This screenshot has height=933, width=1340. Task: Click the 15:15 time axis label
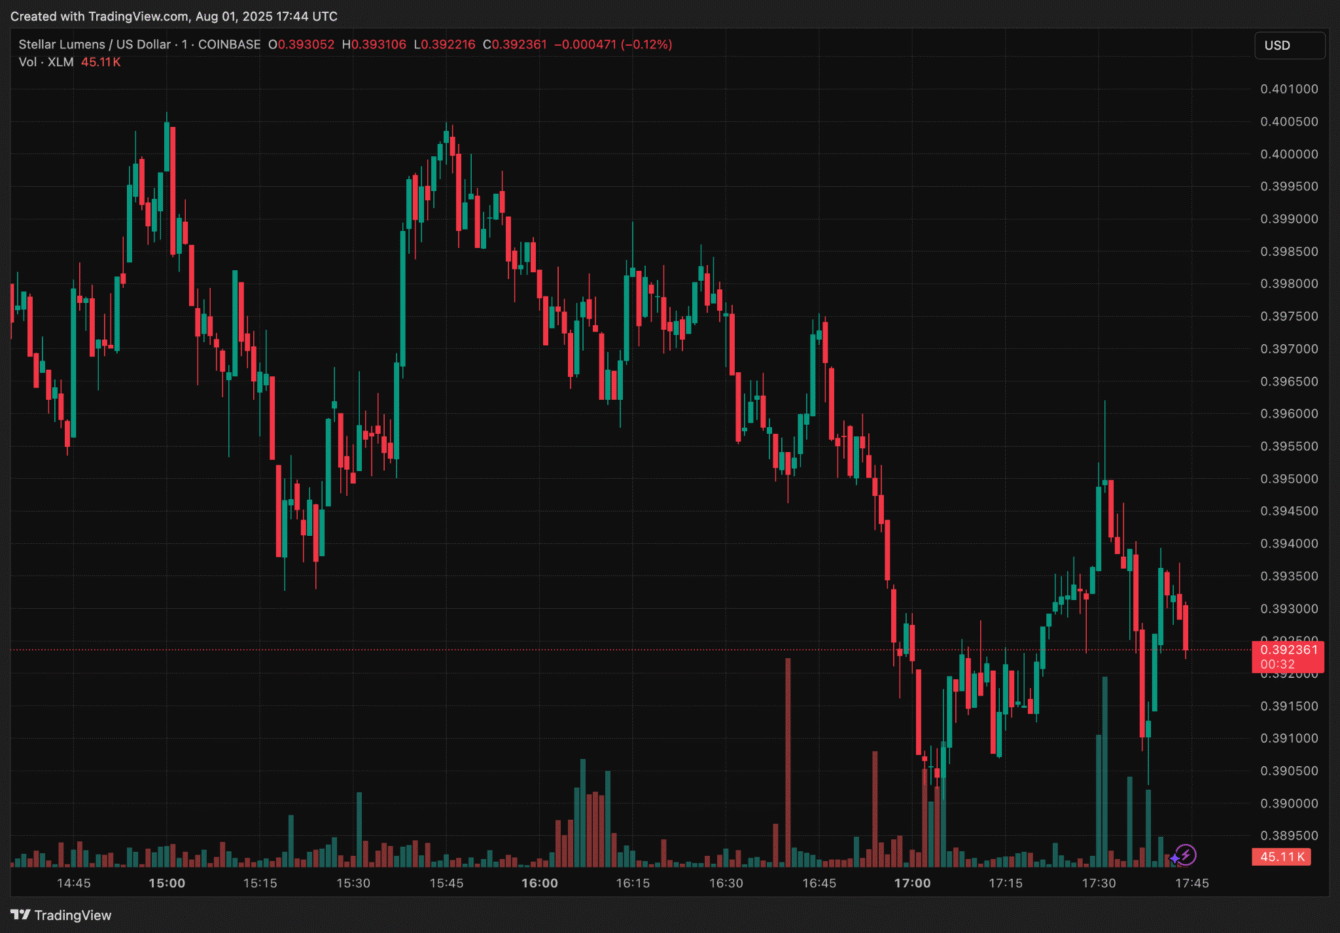click(x=260, y=883)
